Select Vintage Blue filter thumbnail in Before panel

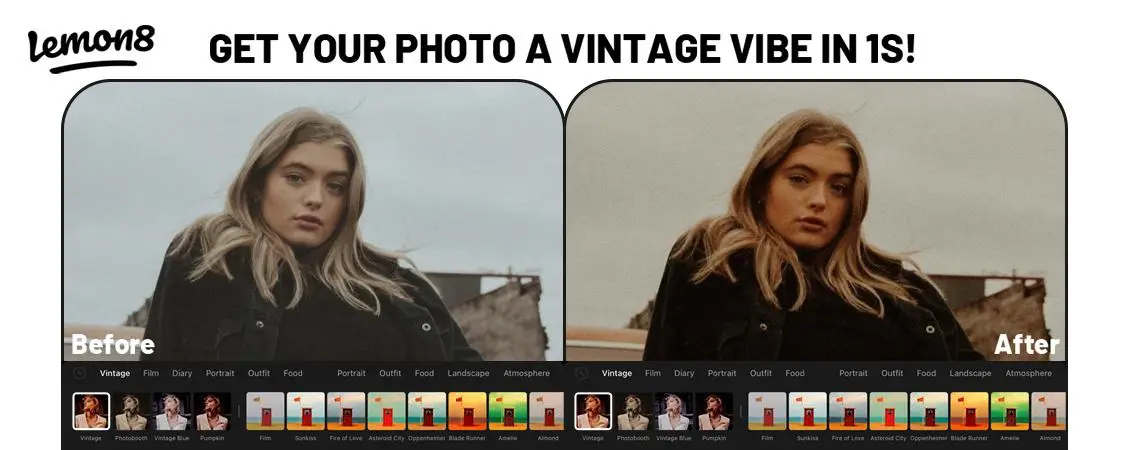[x=171, y=411]
